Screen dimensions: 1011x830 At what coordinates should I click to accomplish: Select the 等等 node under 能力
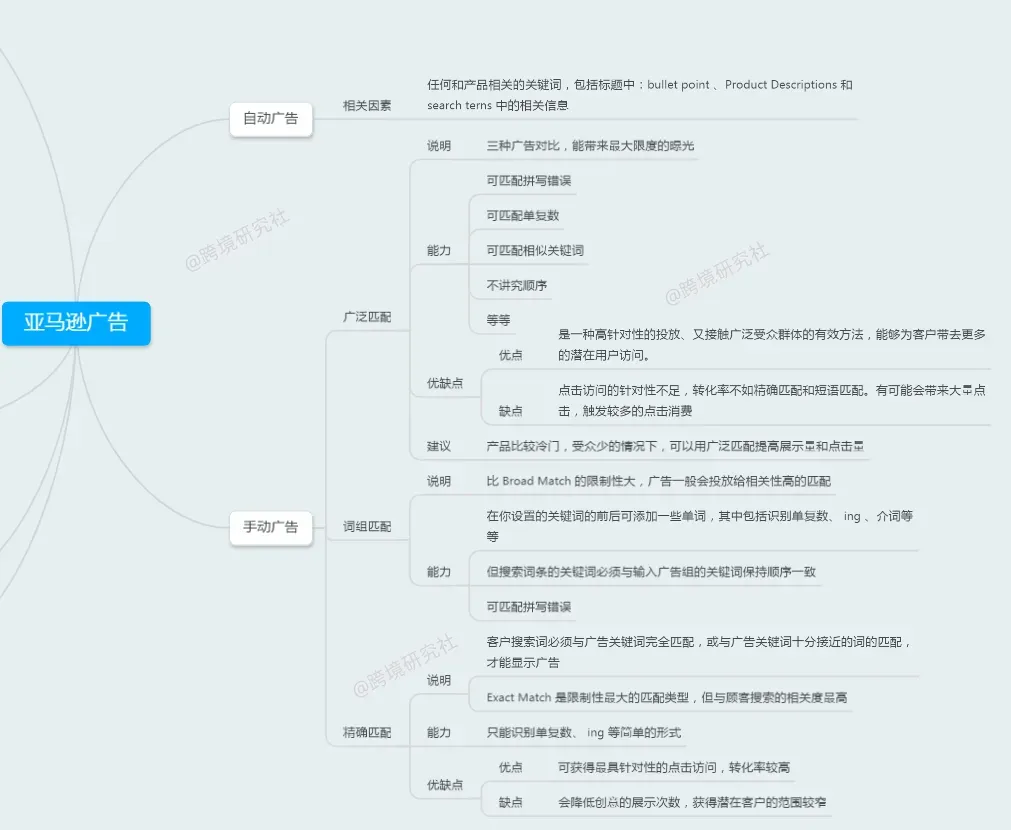coord(498,320)
